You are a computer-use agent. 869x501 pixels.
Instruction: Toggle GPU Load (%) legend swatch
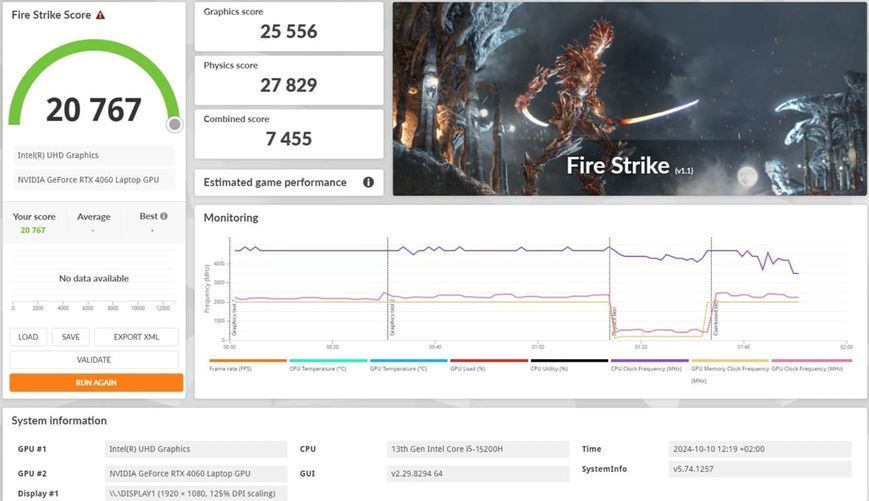[x=489, y=361]
